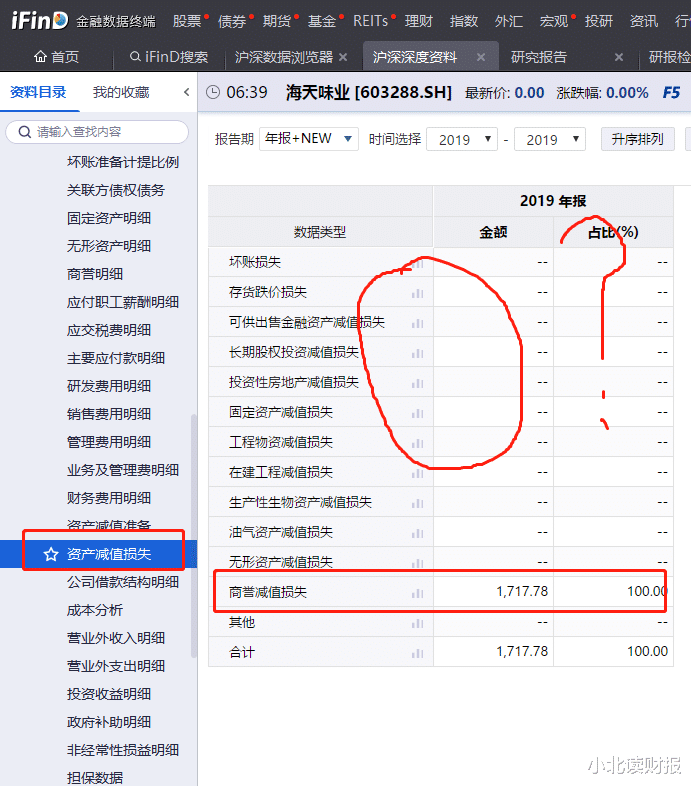691x786 pixels.
Task: Click chart icon in 固定资产减值损失 row
Action: click(418, 414)
